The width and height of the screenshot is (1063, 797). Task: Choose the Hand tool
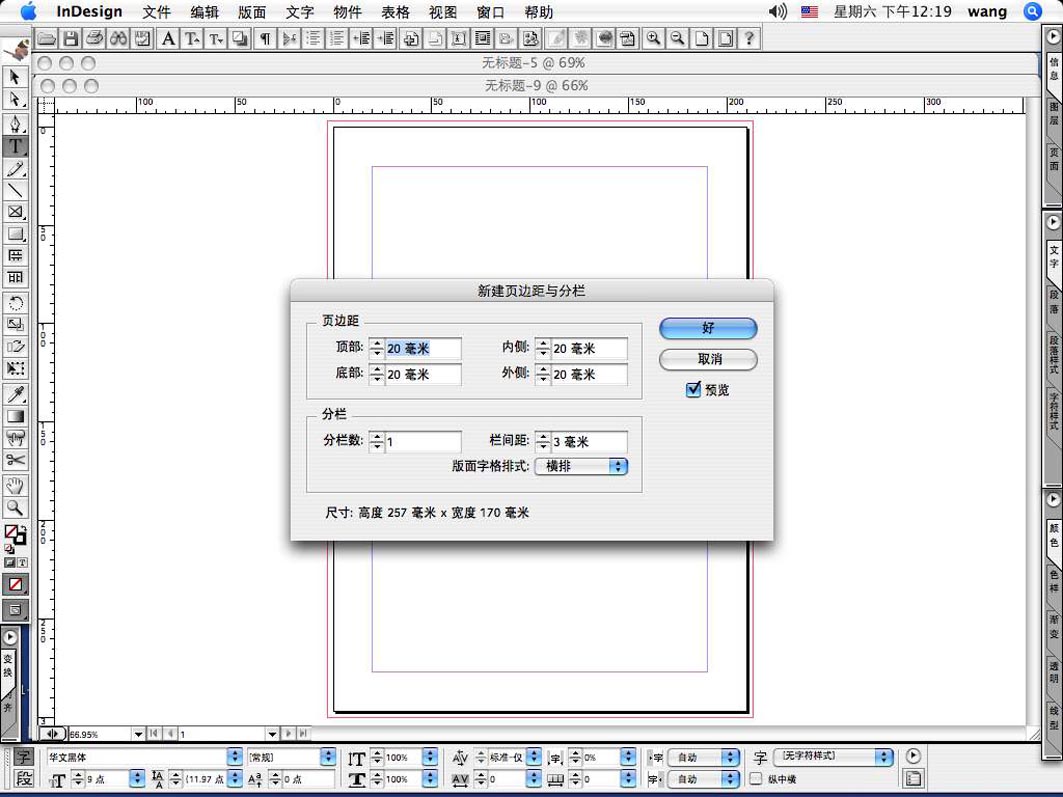(x=15, y=486)
